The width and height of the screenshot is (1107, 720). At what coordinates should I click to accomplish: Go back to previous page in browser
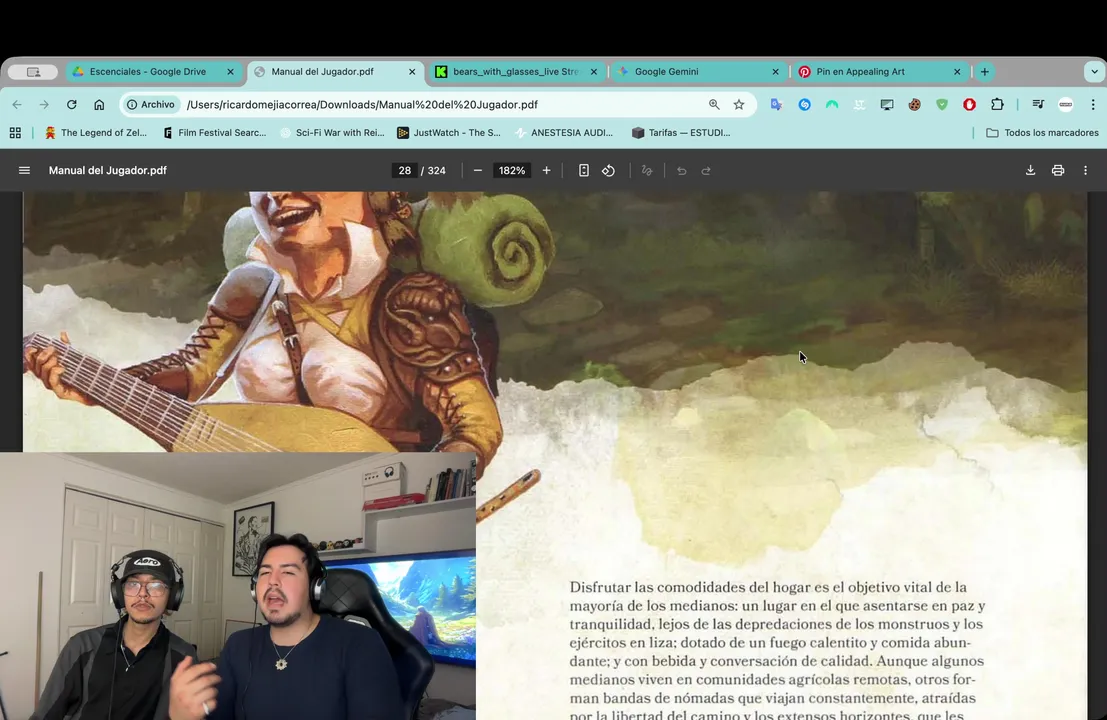pos(17,104)
